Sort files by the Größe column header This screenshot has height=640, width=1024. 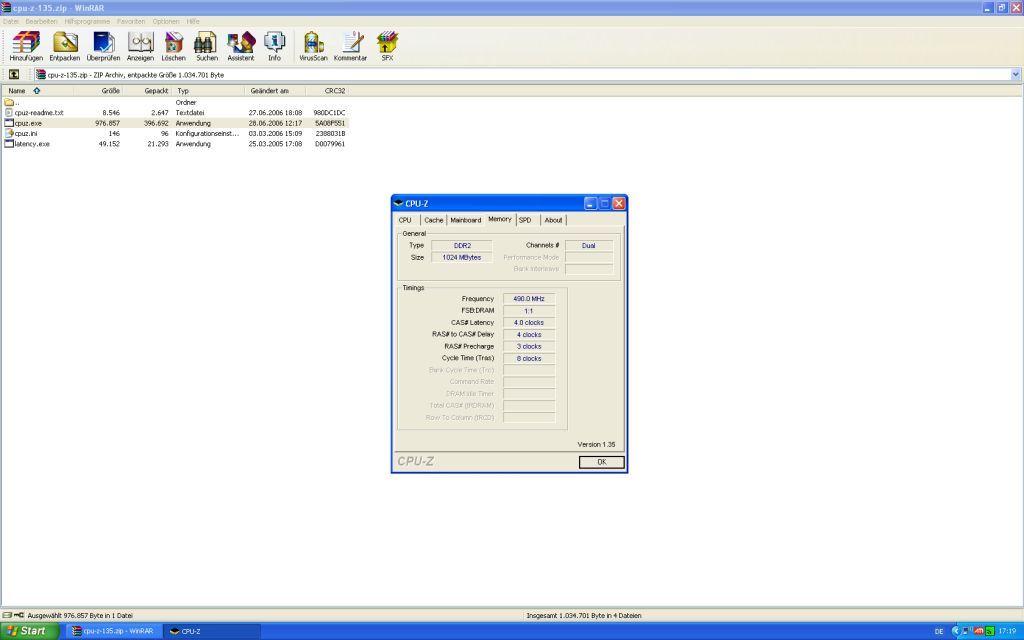[98, 91]
